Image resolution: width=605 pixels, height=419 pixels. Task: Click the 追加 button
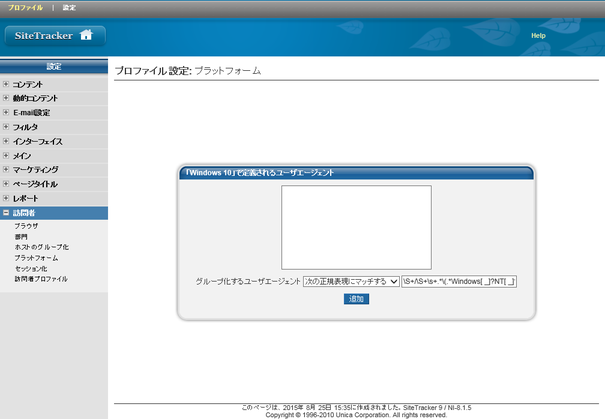[x=356, y=299]
